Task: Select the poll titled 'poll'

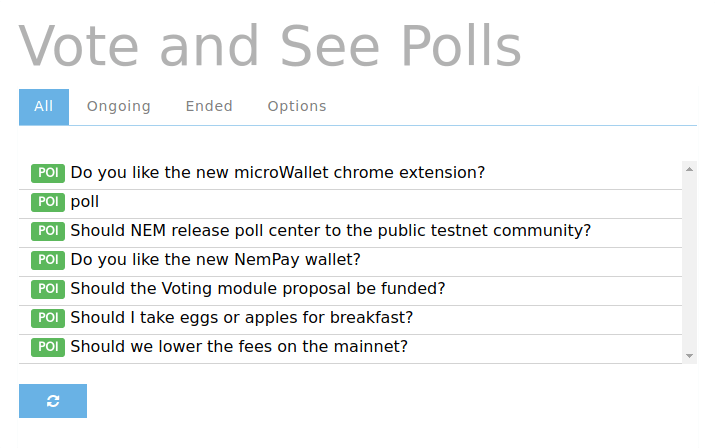Action: [x=85, y=202]
